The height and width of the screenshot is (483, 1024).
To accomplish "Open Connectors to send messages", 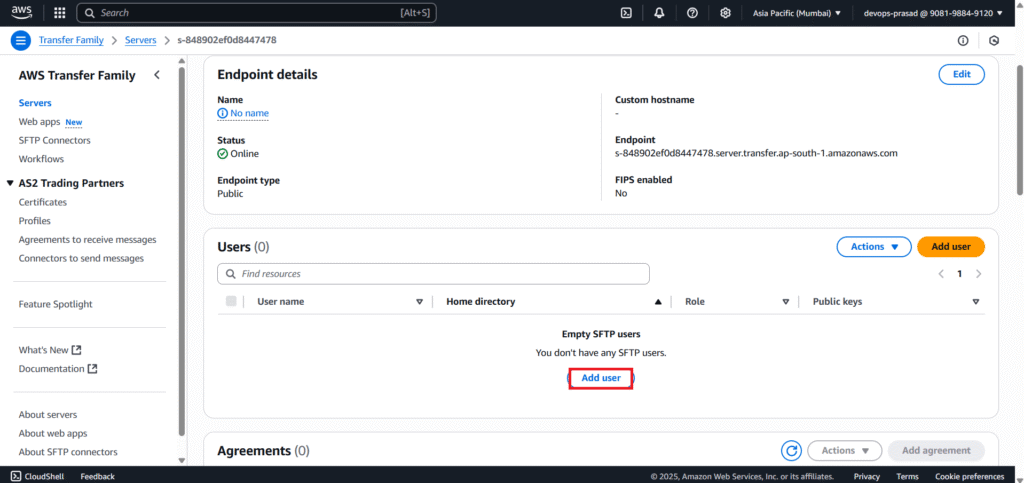I will click(81, 258).
